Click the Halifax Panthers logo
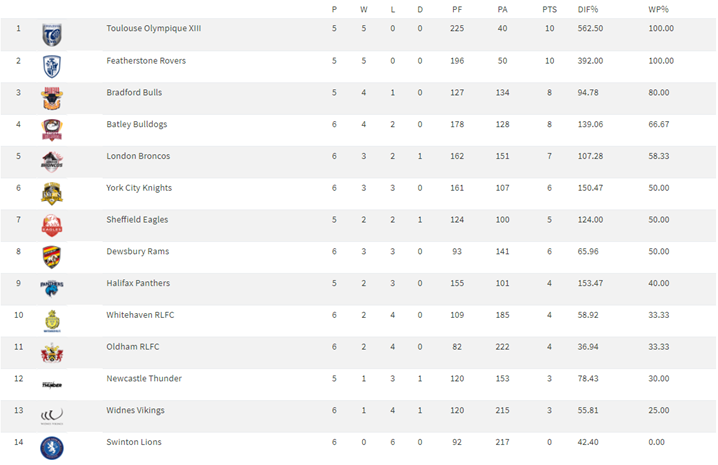This screenshot has height=465, width=718. click(52, 288)
